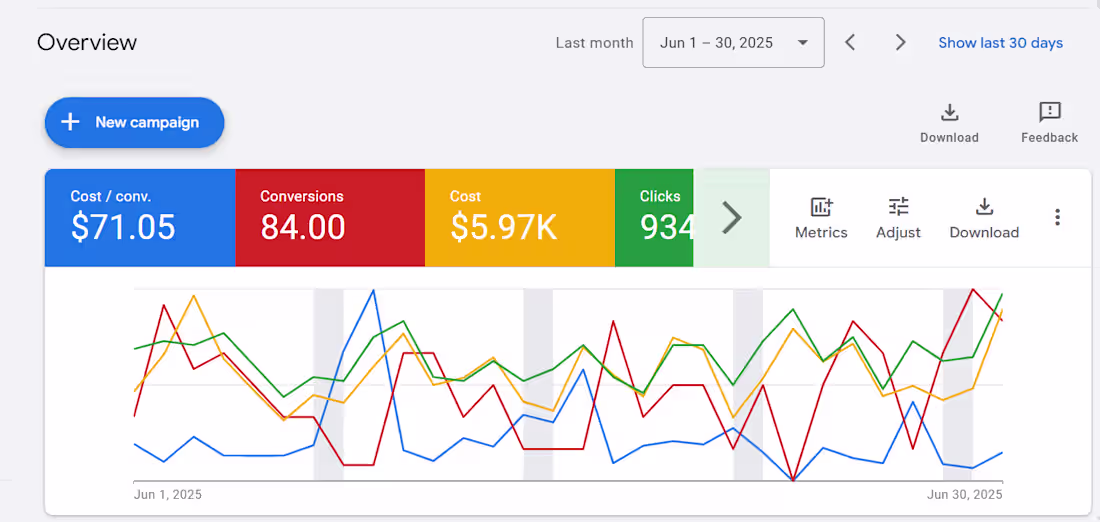Select the yellow Cost metric card
Screen dimensions: 1100x522
(520, 218)
